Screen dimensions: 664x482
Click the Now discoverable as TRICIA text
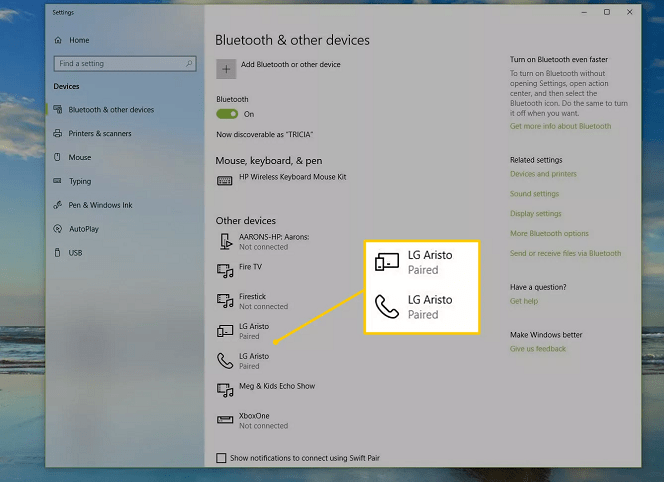[x=265, y=135]
